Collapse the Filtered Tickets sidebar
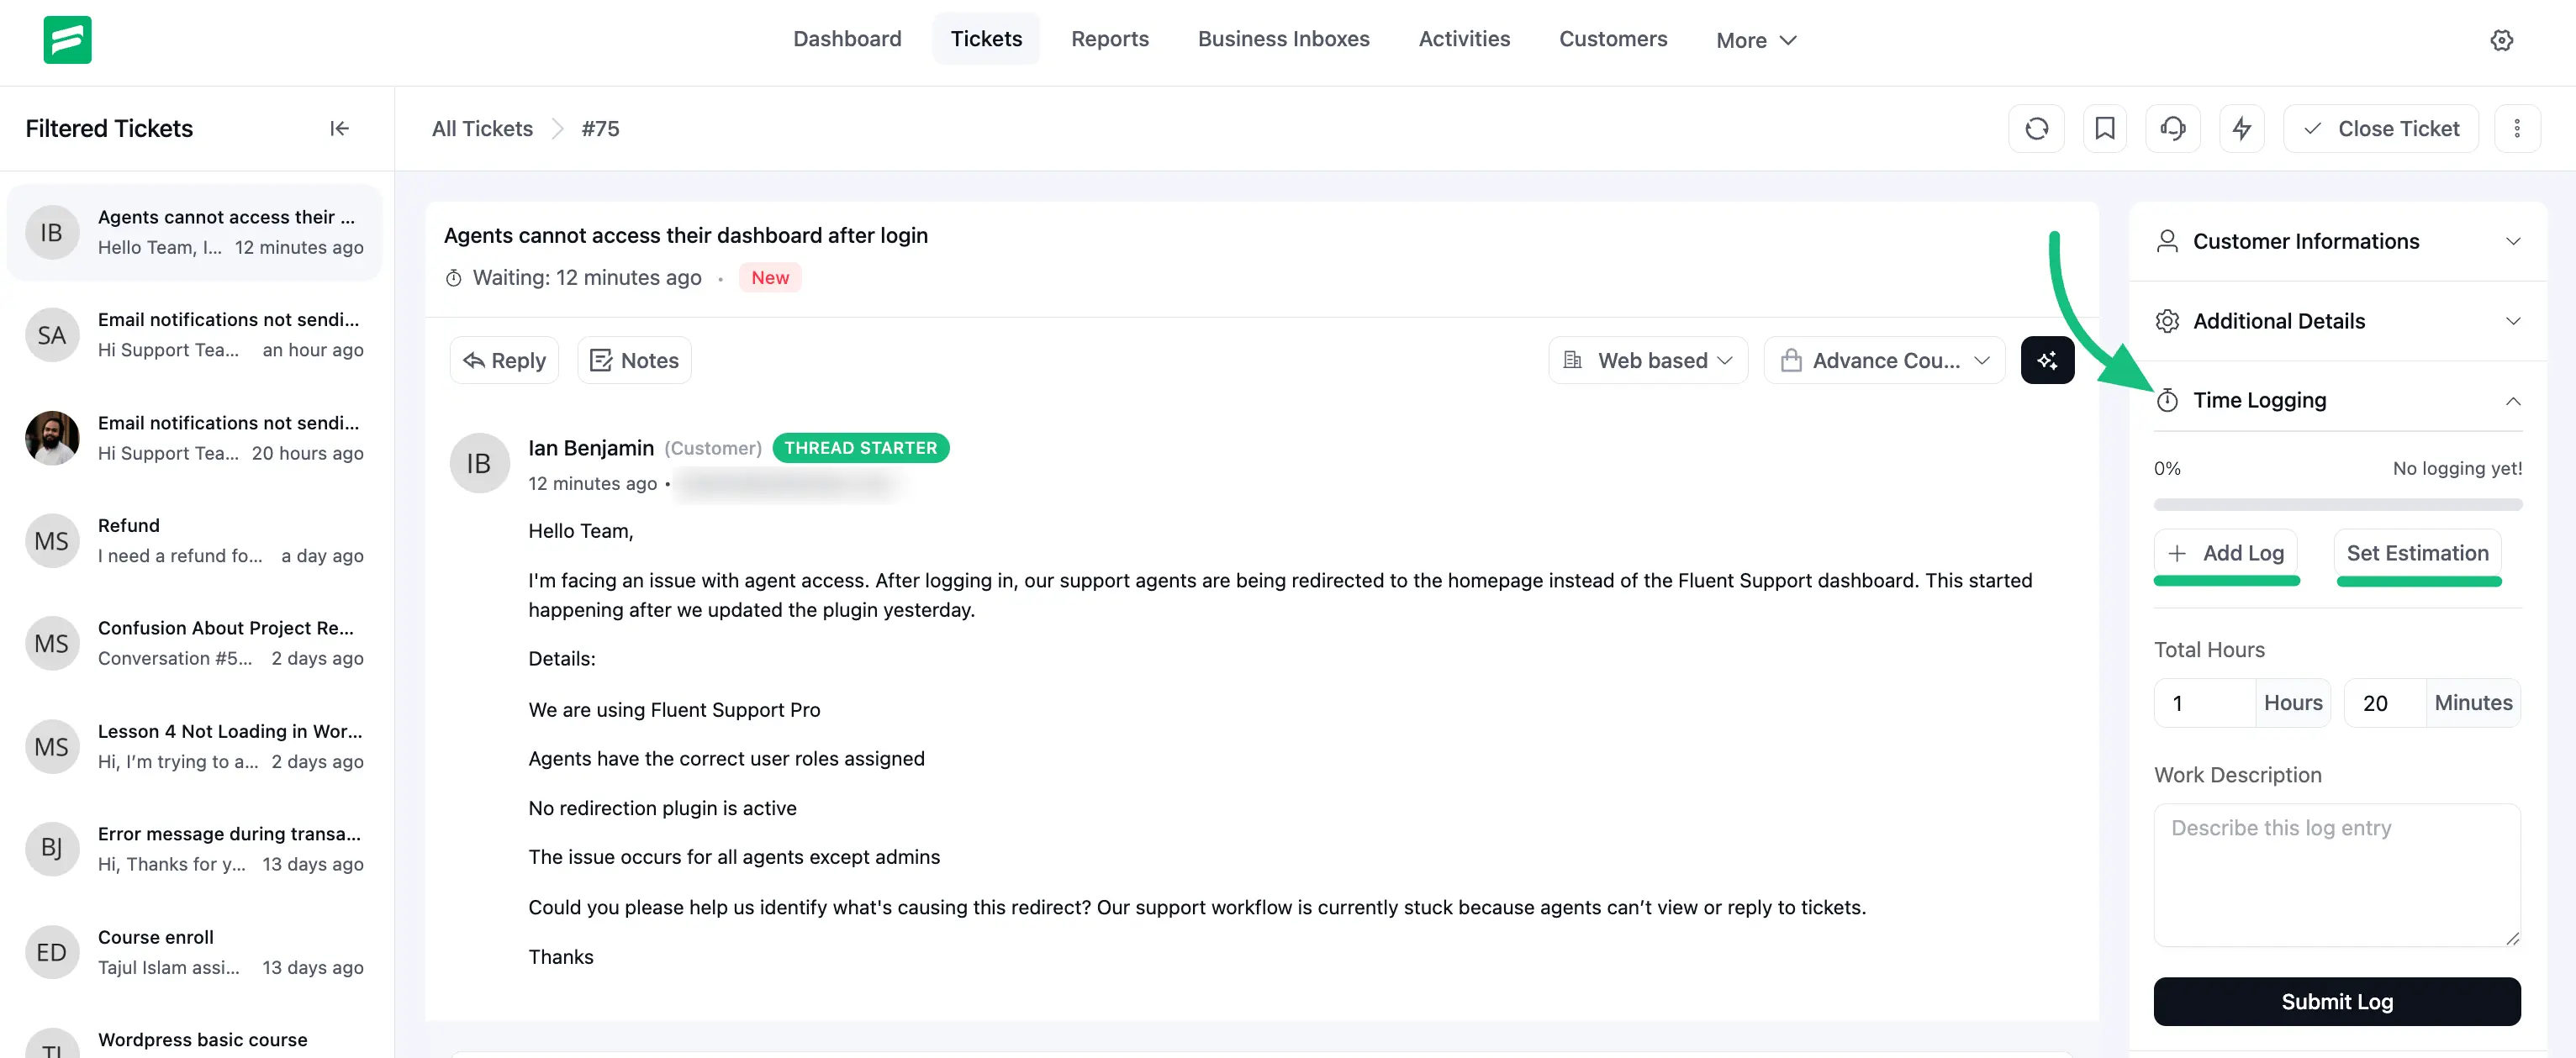 click(339, 129)
